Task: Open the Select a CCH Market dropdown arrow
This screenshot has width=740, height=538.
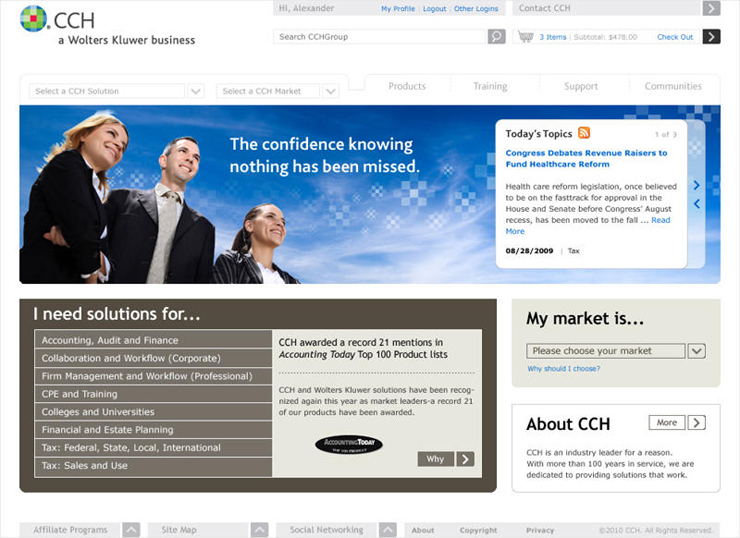Action: 331,91
